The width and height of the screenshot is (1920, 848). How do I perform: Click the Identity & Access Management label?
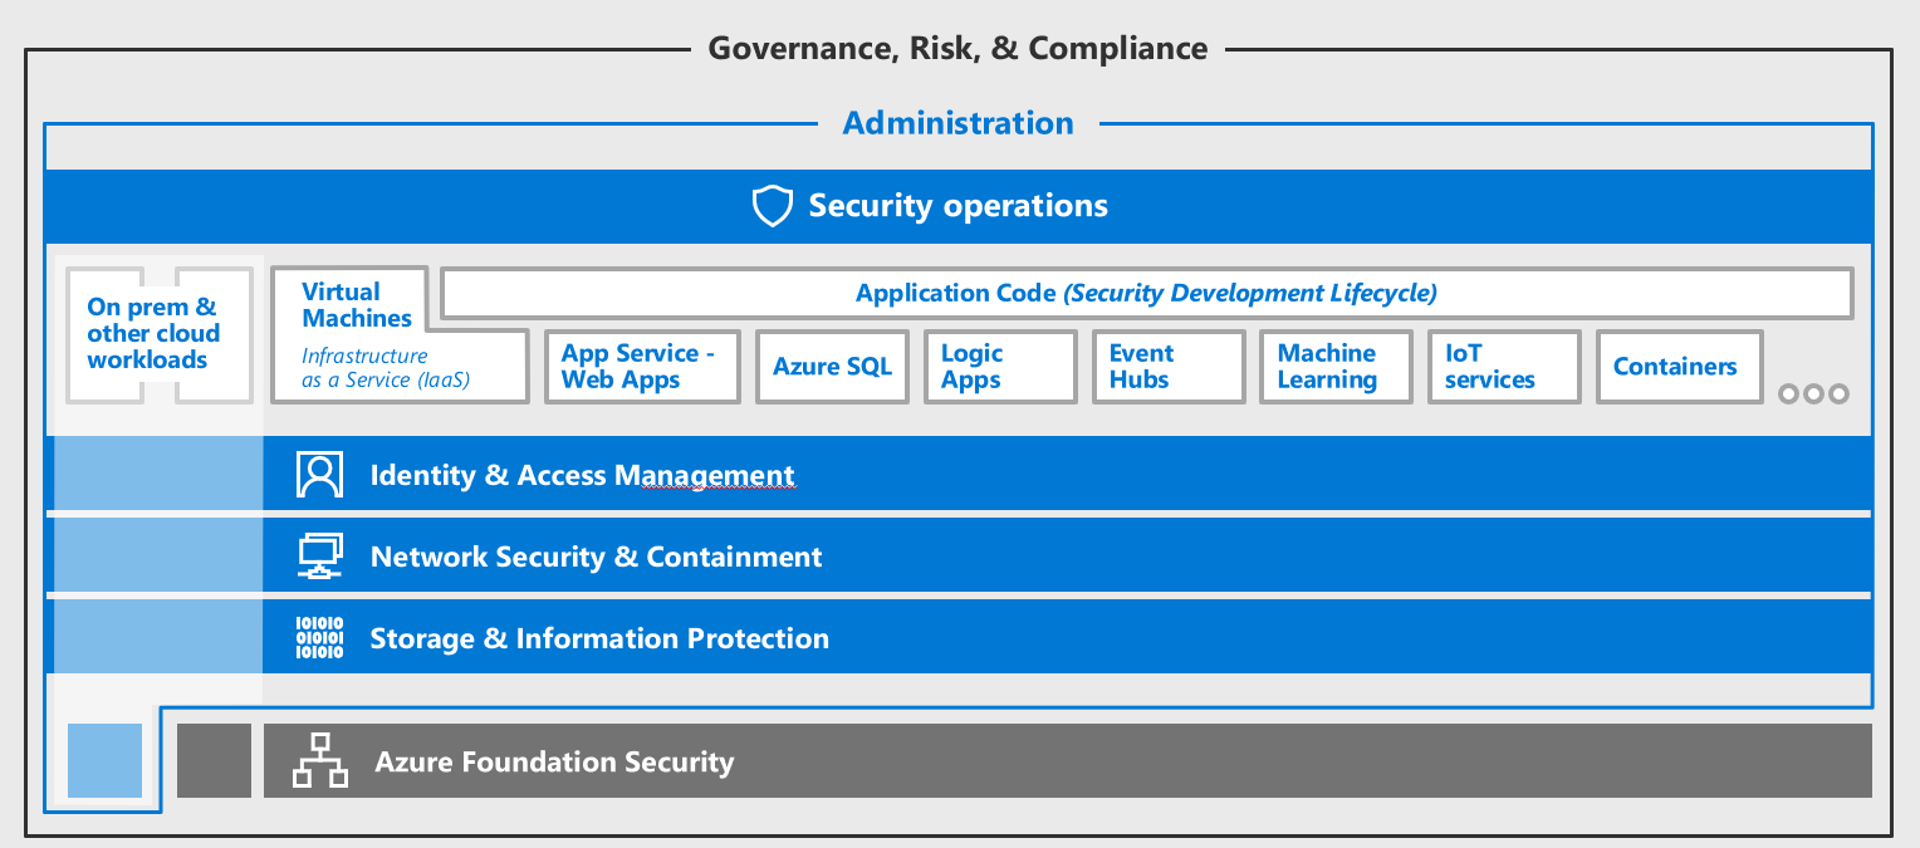(582, 474)
